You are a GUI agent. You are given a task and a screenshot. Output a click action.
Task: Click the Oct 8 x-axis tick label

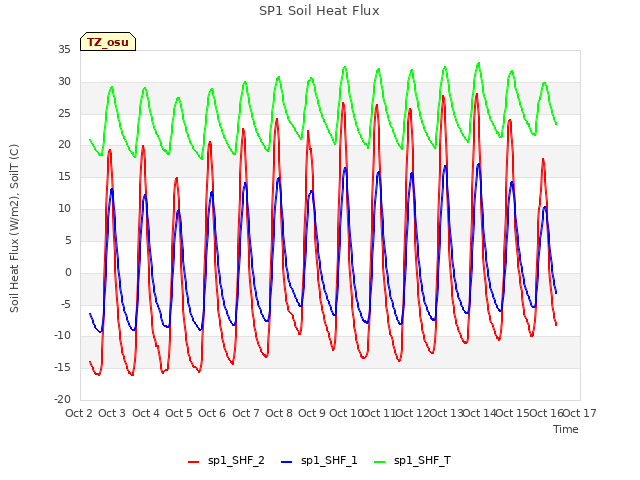[x=279, y=413]
